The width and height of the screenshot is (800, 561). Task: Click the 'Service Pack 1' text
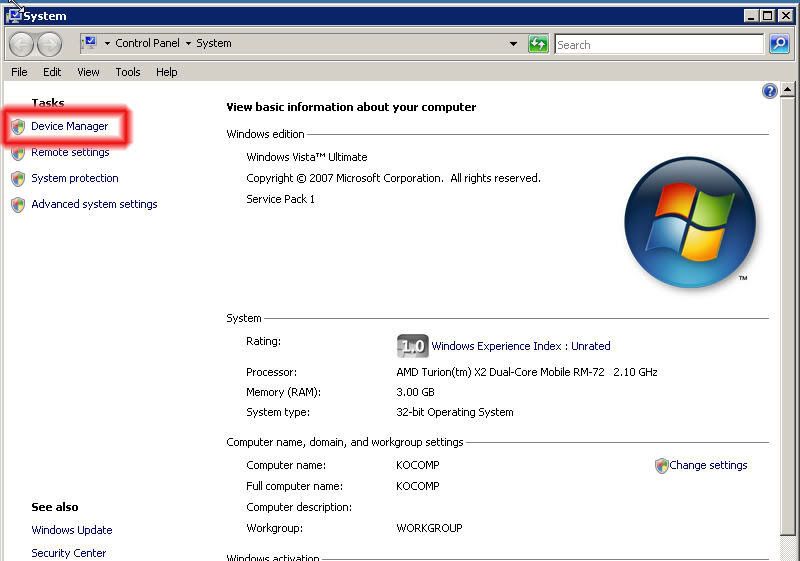[x=280, y=199]
